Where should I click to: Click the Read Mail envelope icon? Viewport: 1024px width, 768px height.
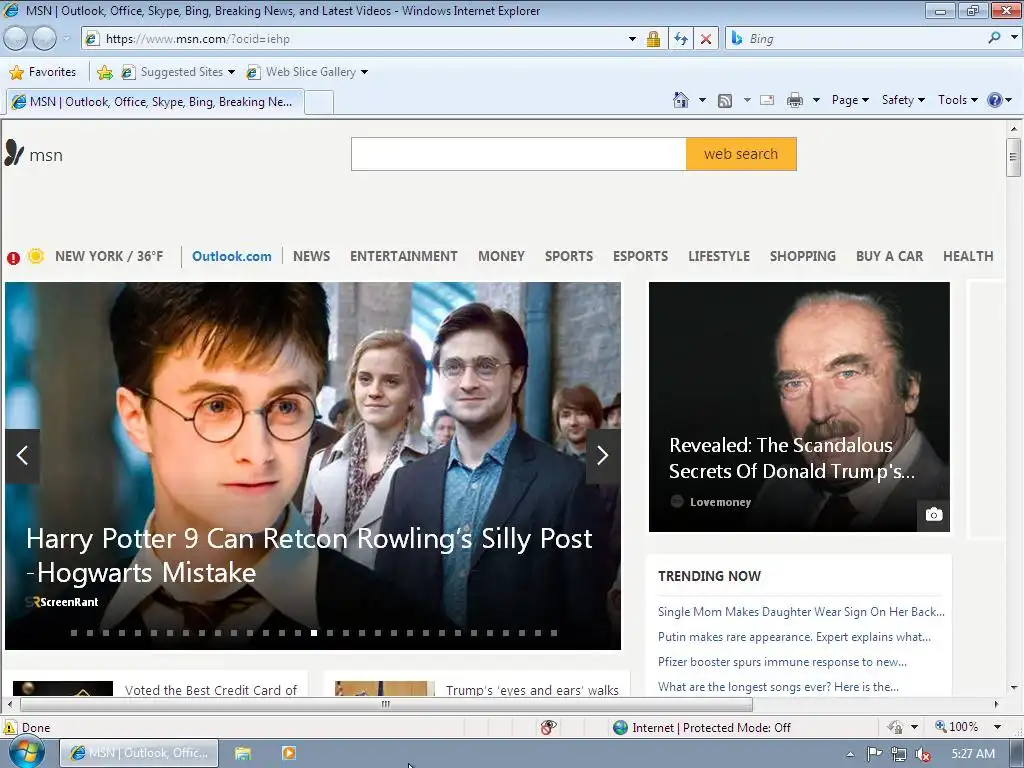pos(767,100)
